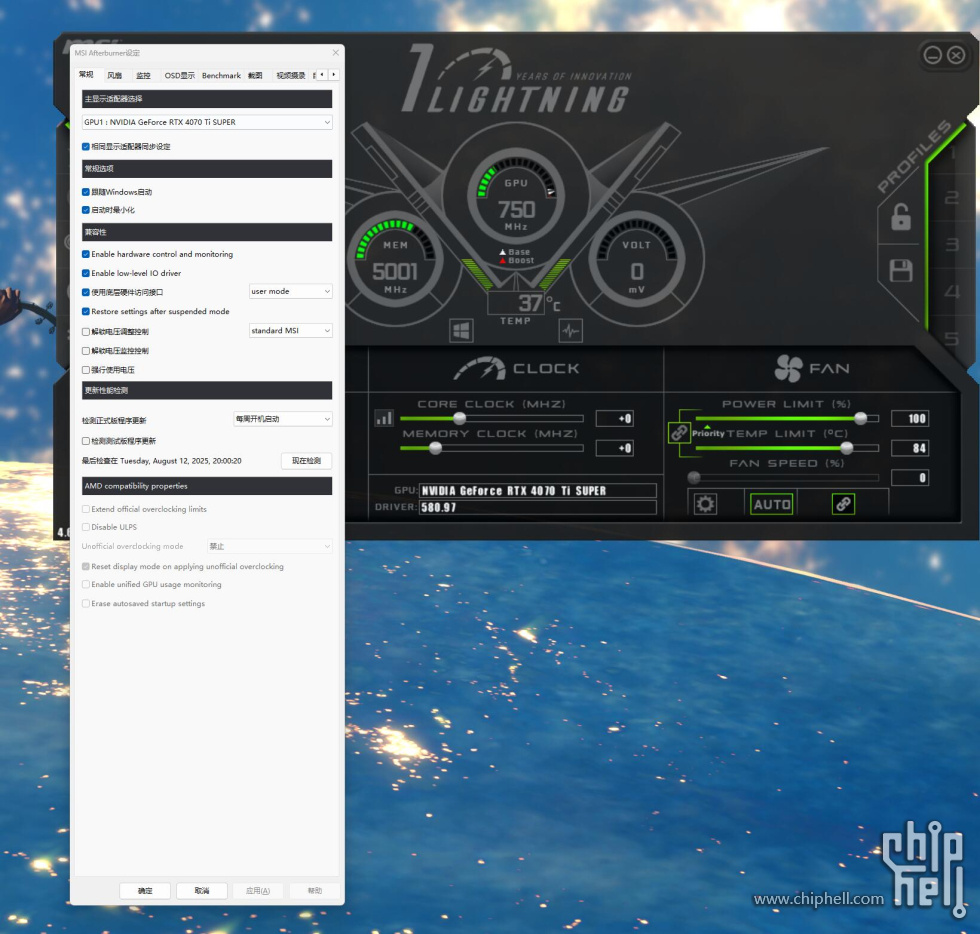980x934 pixels.
Task: Open the 监控 tab
Action: pyautogui.click(x=143, y=76)
